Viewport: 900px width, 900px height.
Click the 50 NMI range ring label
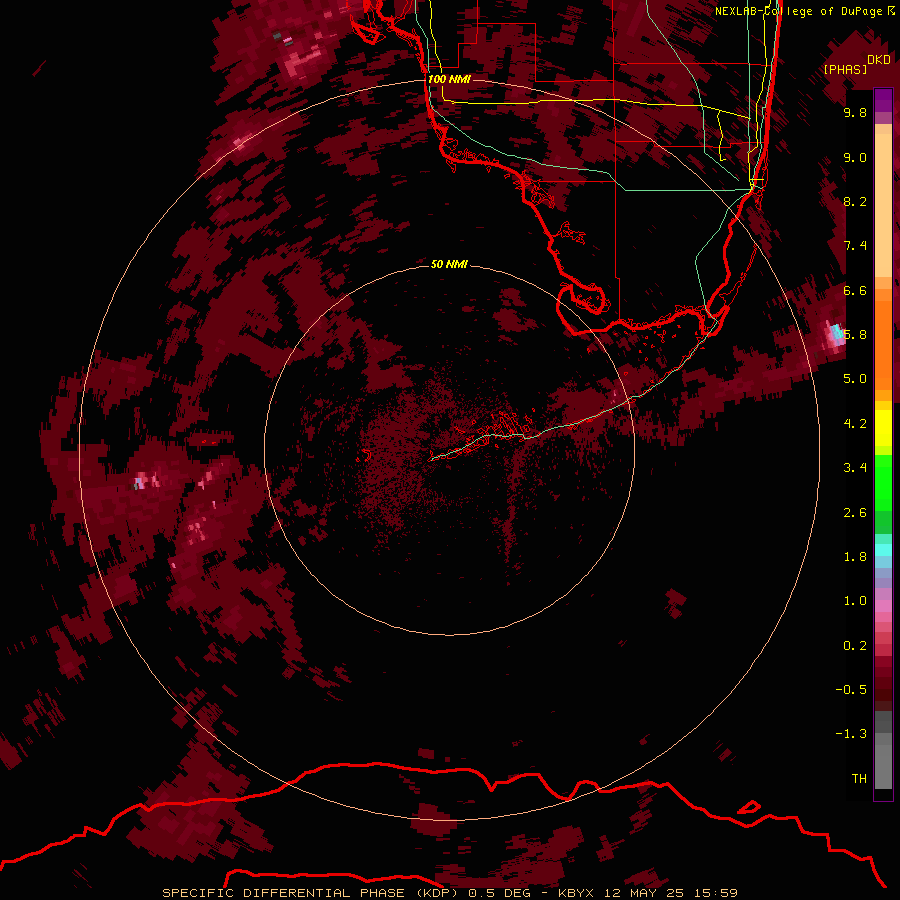tap(449, 264)
